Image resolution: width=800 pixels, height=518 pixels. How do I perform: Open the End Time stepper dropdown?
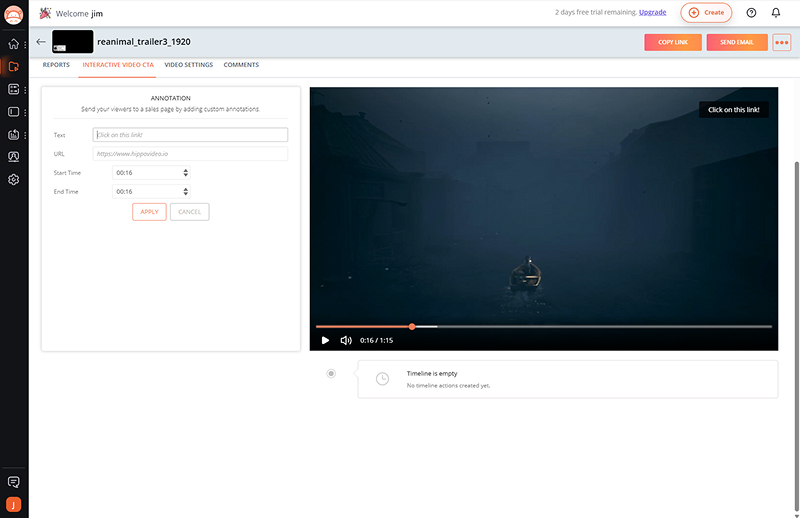point(186,191)
